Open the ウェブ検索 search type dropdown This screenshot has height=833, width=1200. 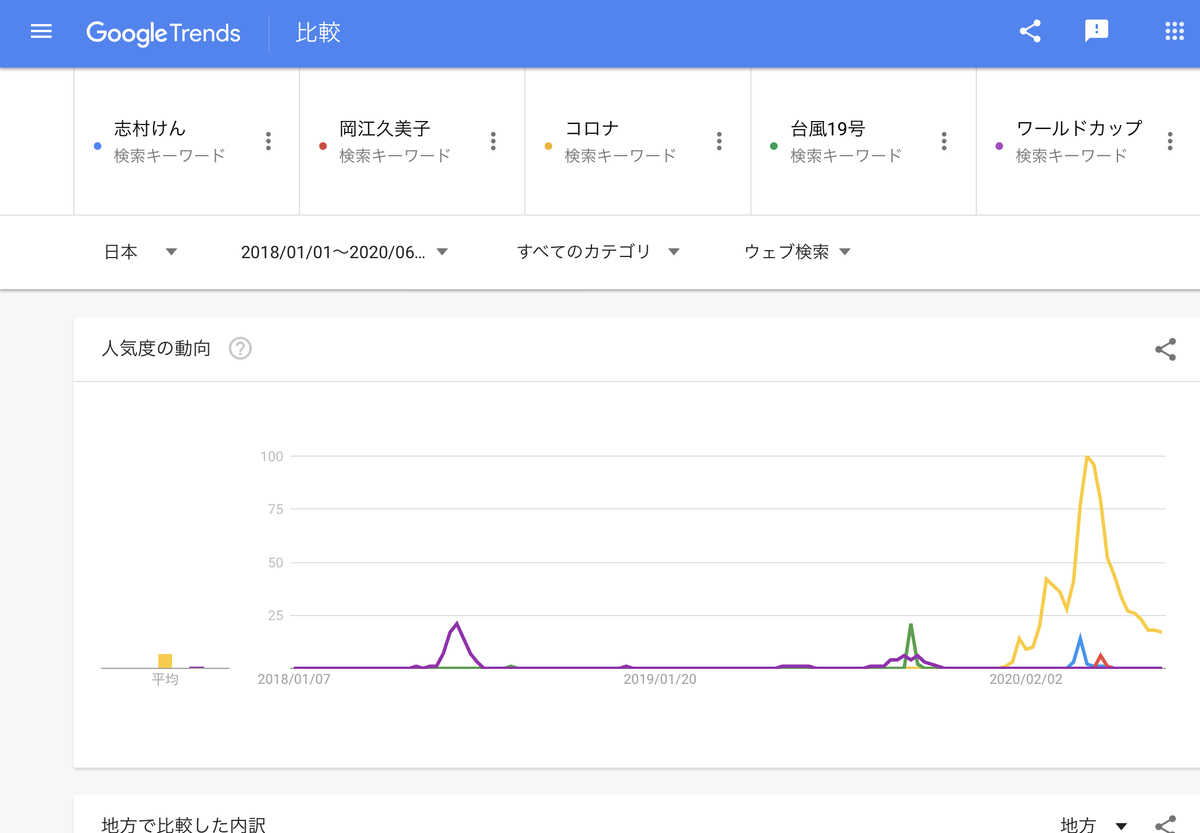[x=798, y=252]
